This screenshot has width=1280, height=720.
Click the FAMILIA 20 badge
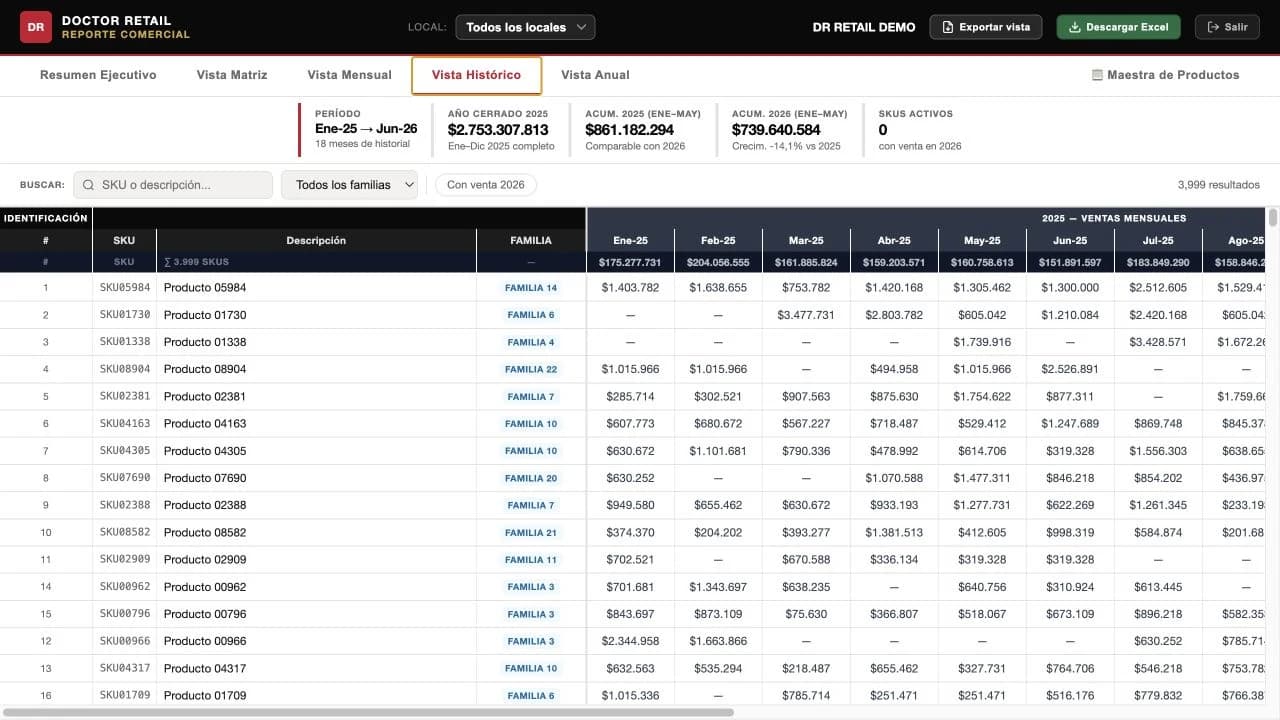[531, 478]
